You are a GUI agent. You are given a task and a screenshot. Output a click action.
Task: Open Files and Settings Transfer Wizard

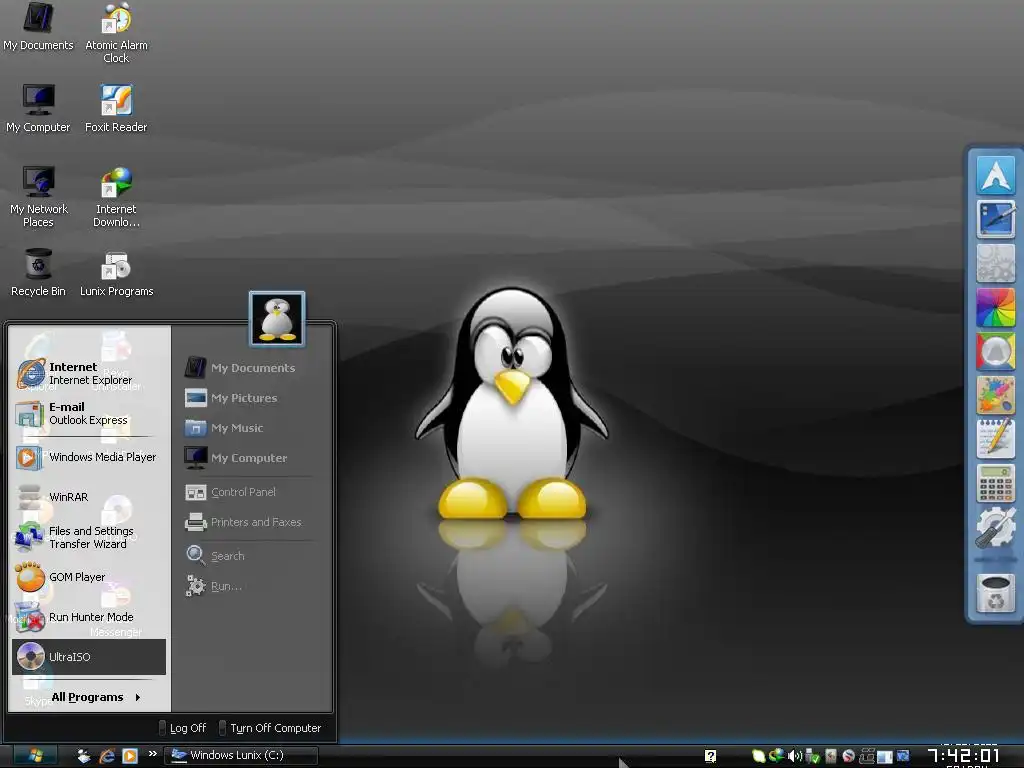(x=89, y=537)
